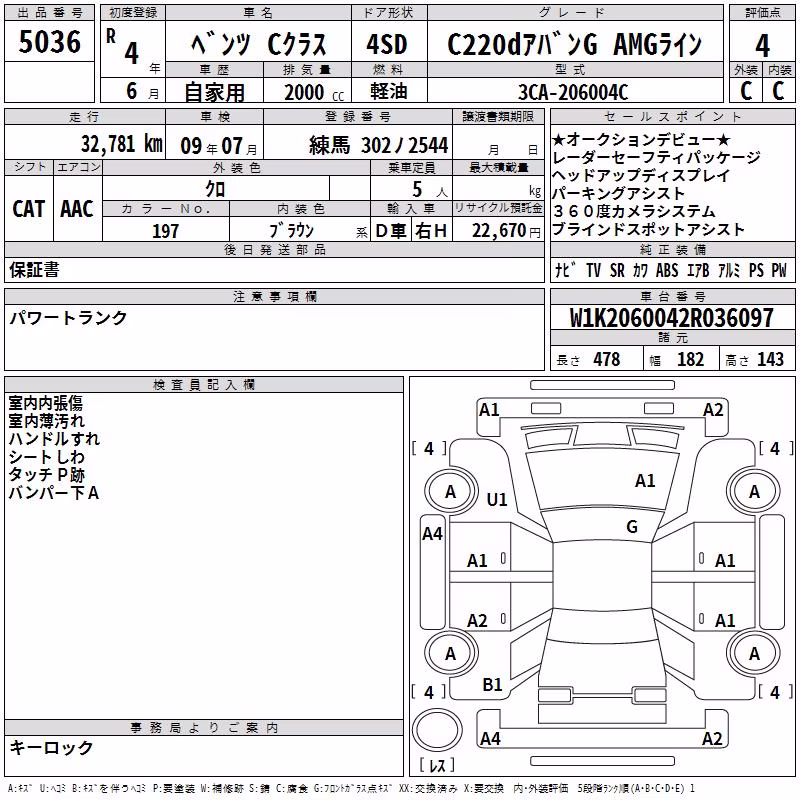Click chassis number W1K2060042R036097
800x800 pixels.
671,318
